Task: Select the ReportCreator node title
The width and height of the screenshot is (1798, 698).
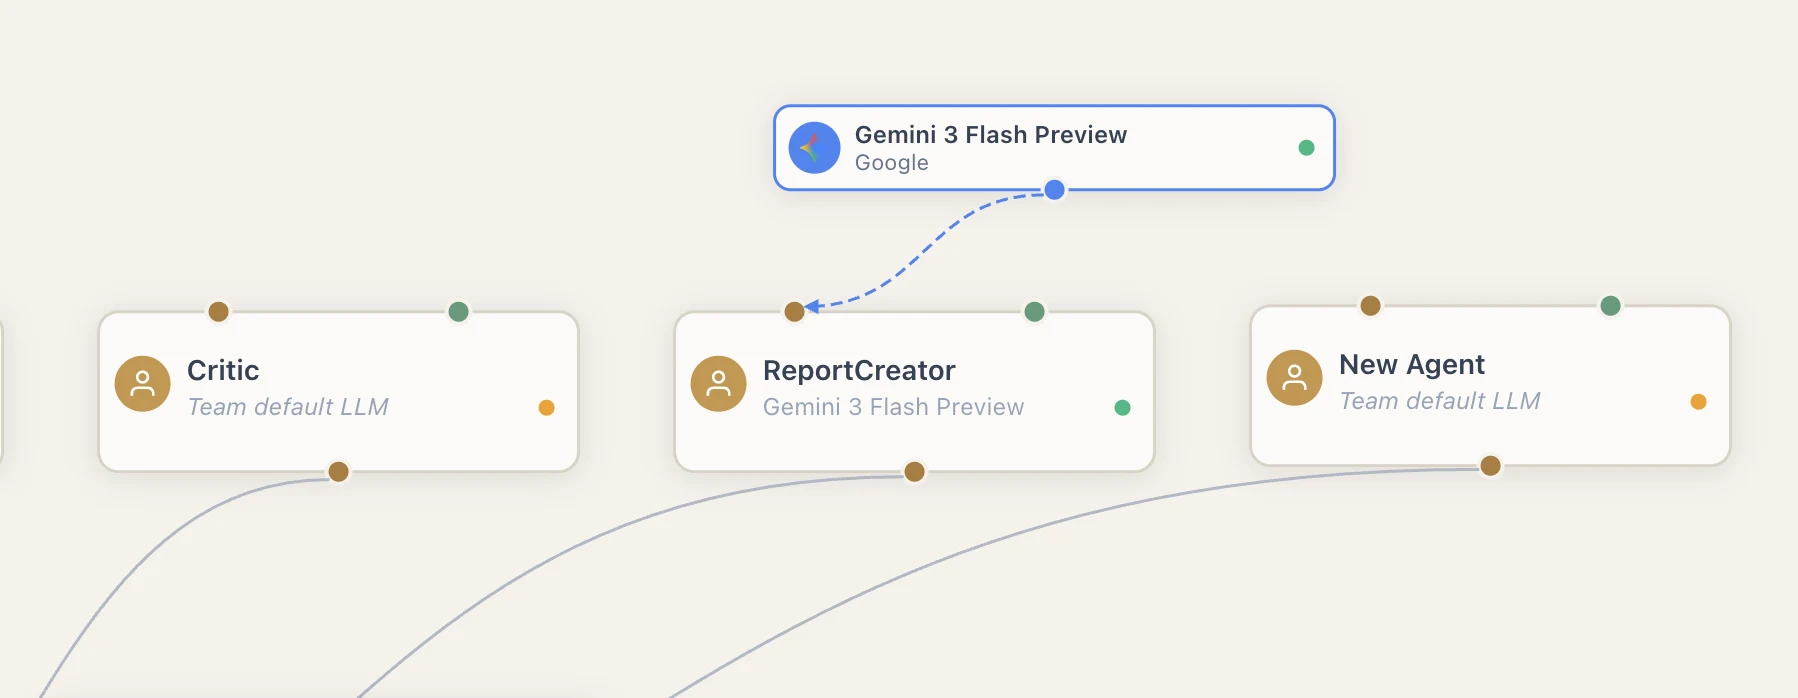Action: point(859,371)
